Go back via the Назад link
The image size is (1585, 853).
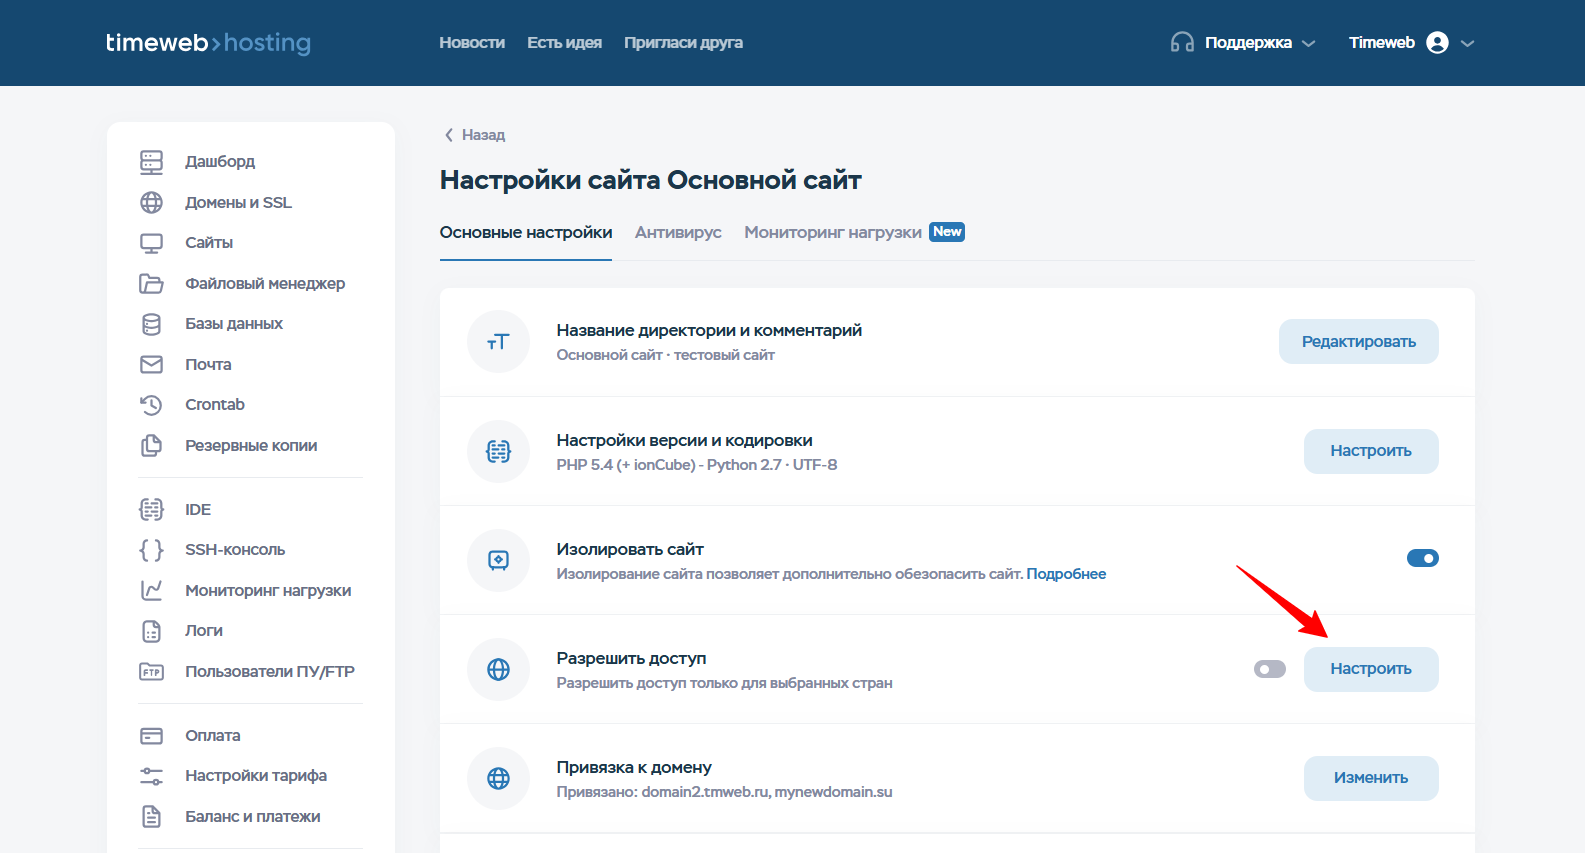point(475,135)
